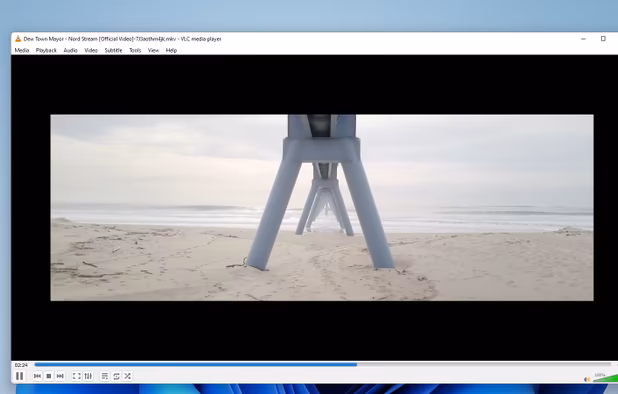
Task: Open the Playback menu
Action: pyautogui.click(x=46, y=50)
